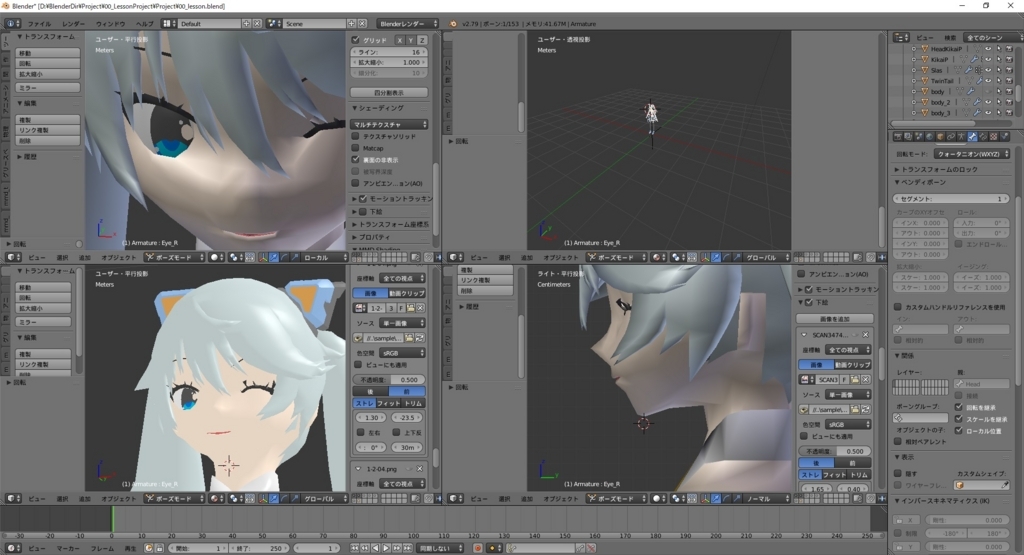Click the 四分割表示 button

coord(389,93)
